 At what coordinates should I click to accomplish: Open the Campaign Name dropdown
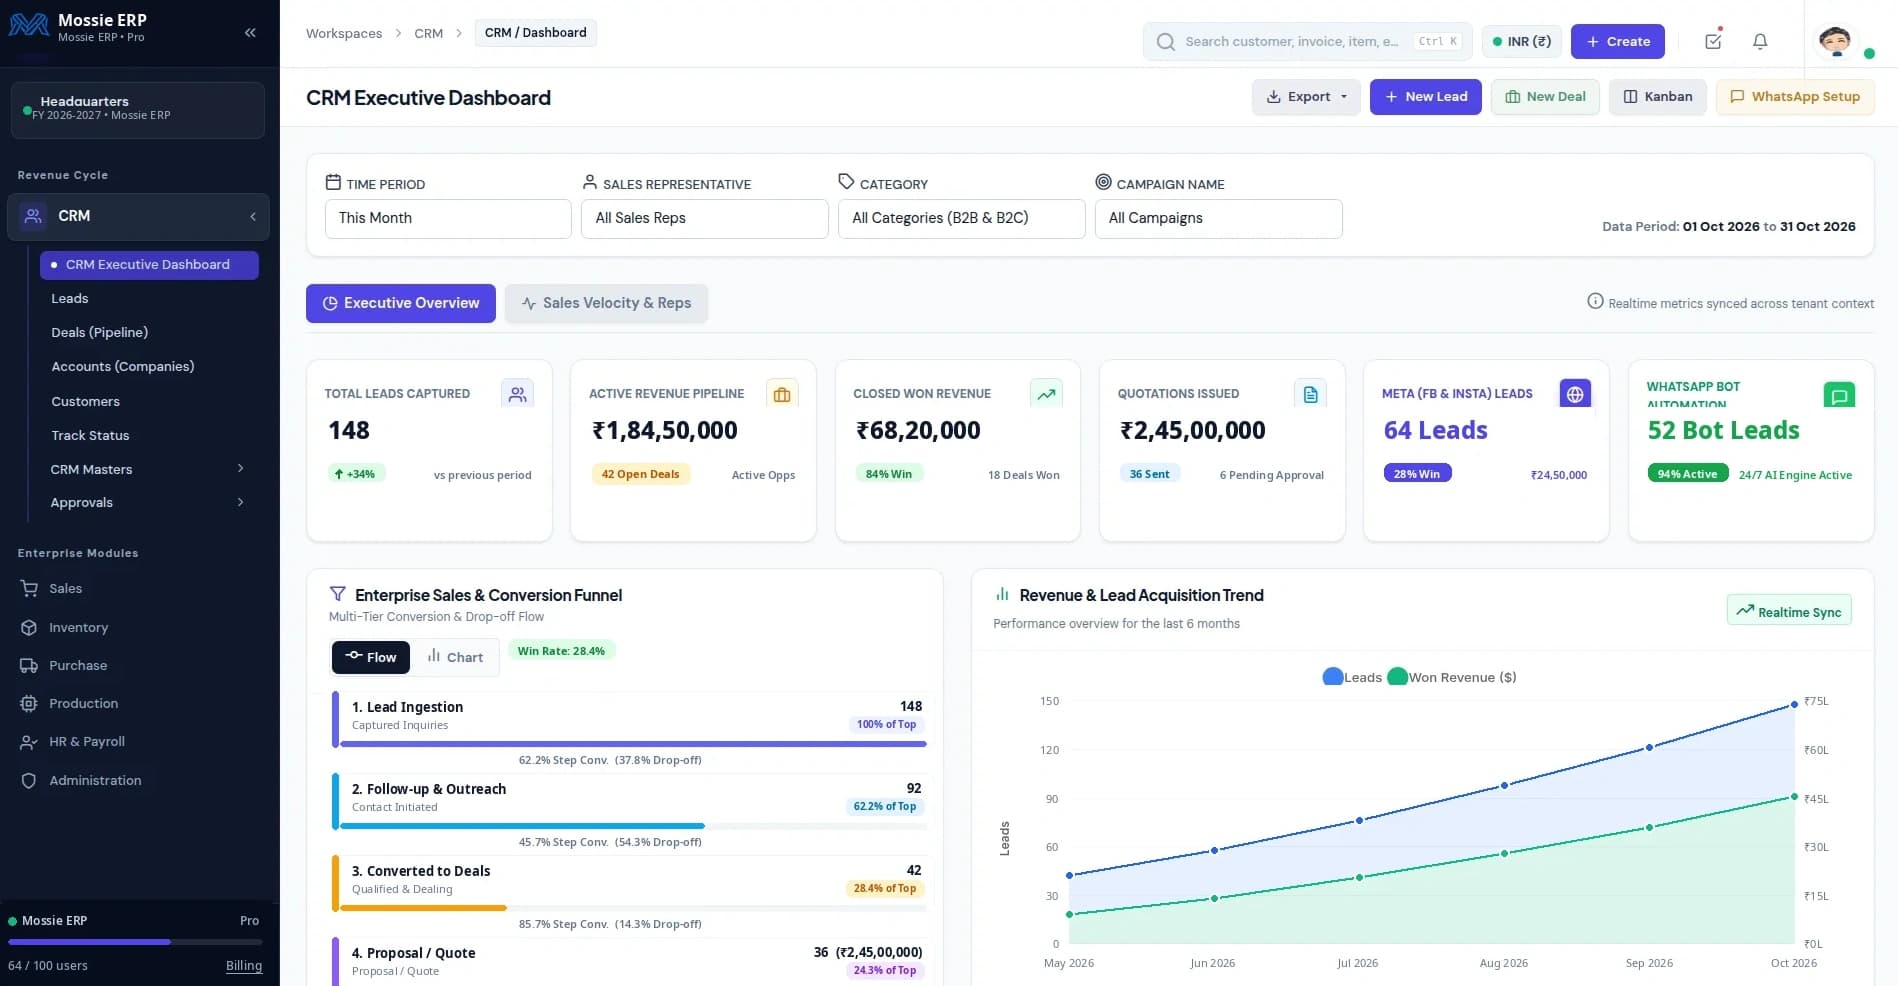pos(1219,218)
